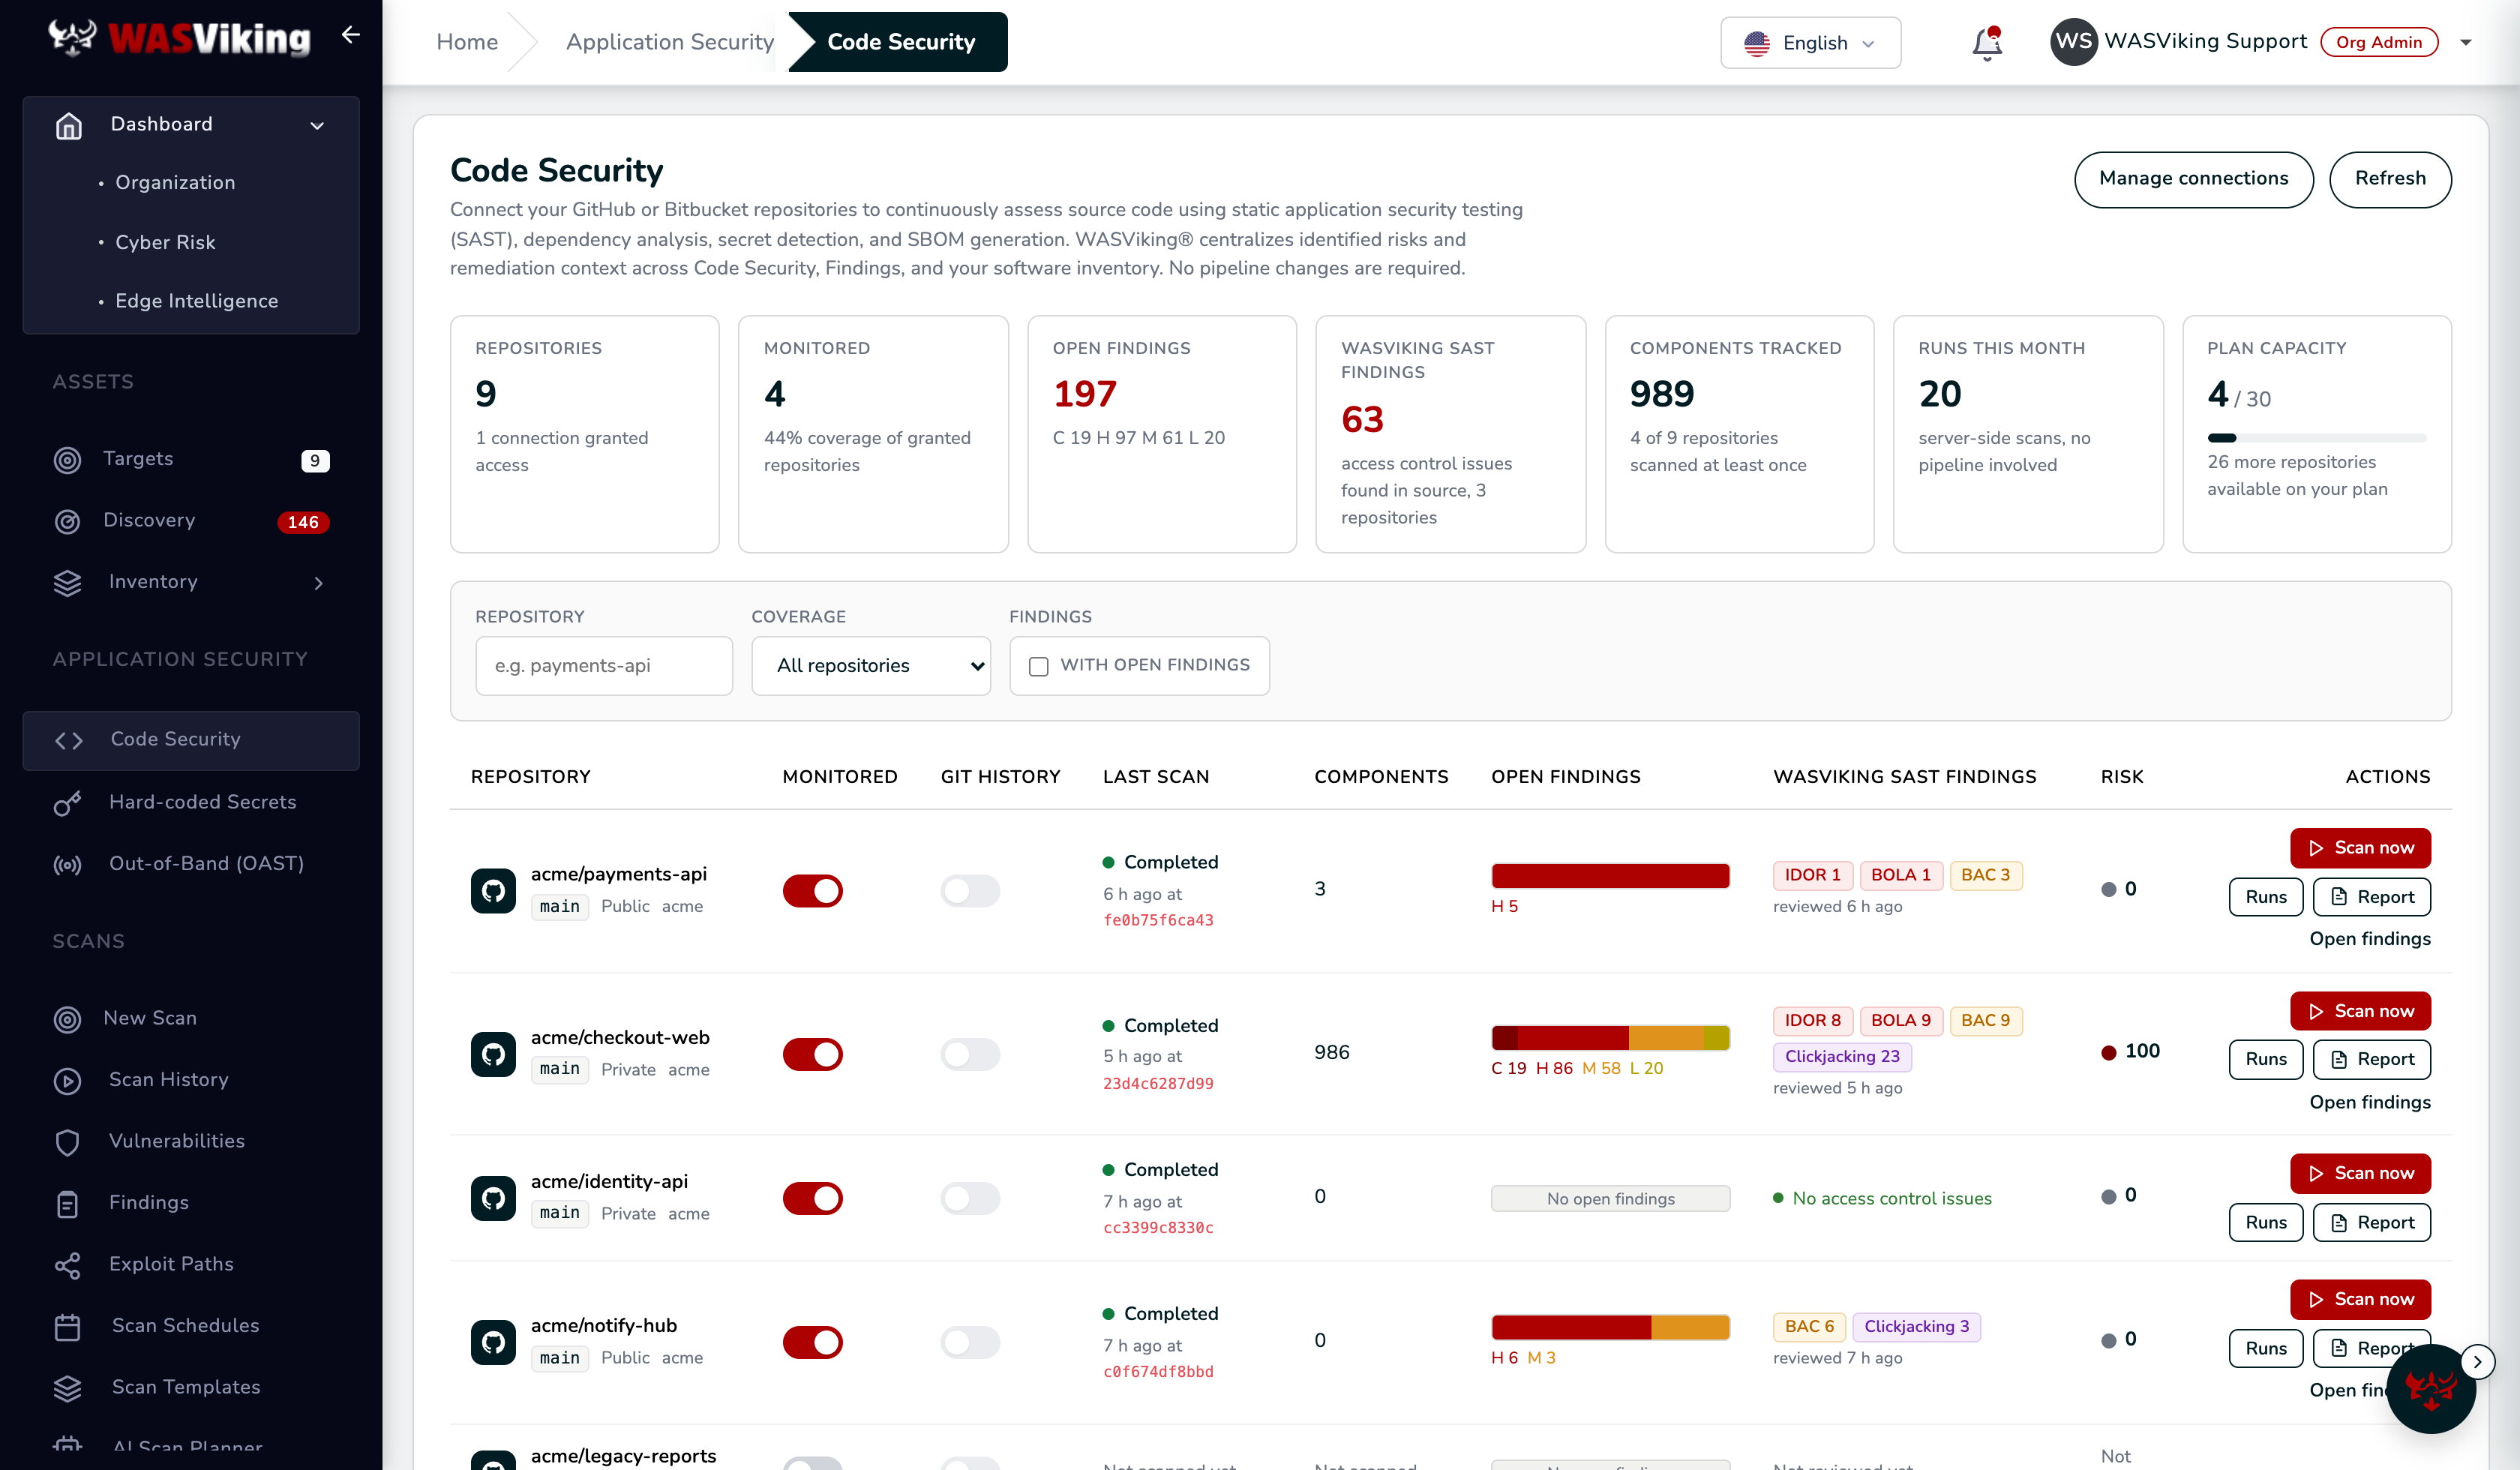2520x1470 pixels.
Task: Click the IDOR 8 tag
Action: pos(1812,1021)
